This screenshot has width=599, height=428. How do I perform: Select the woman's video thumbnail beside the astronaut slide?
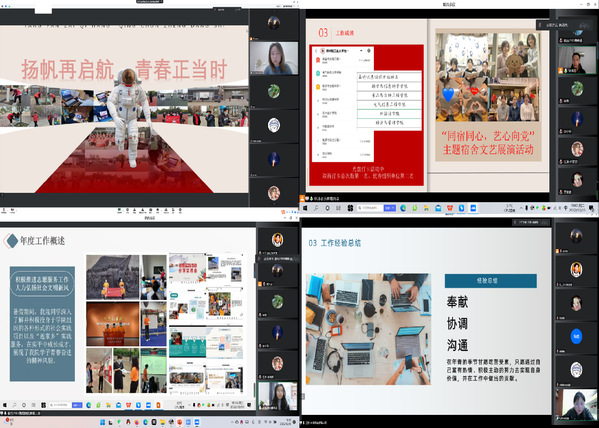274,58
